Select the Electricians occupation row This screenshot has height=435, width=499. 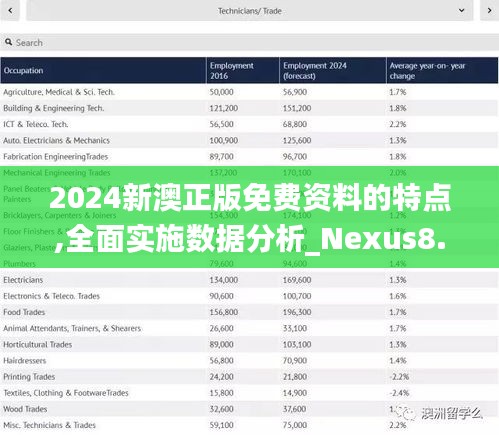tap(249, 280)
